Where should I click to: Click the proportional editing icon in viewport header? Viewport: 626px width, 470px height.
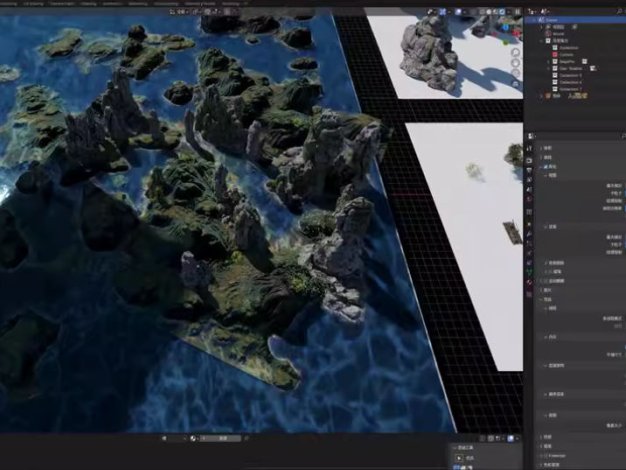click(x=227, y=12)
